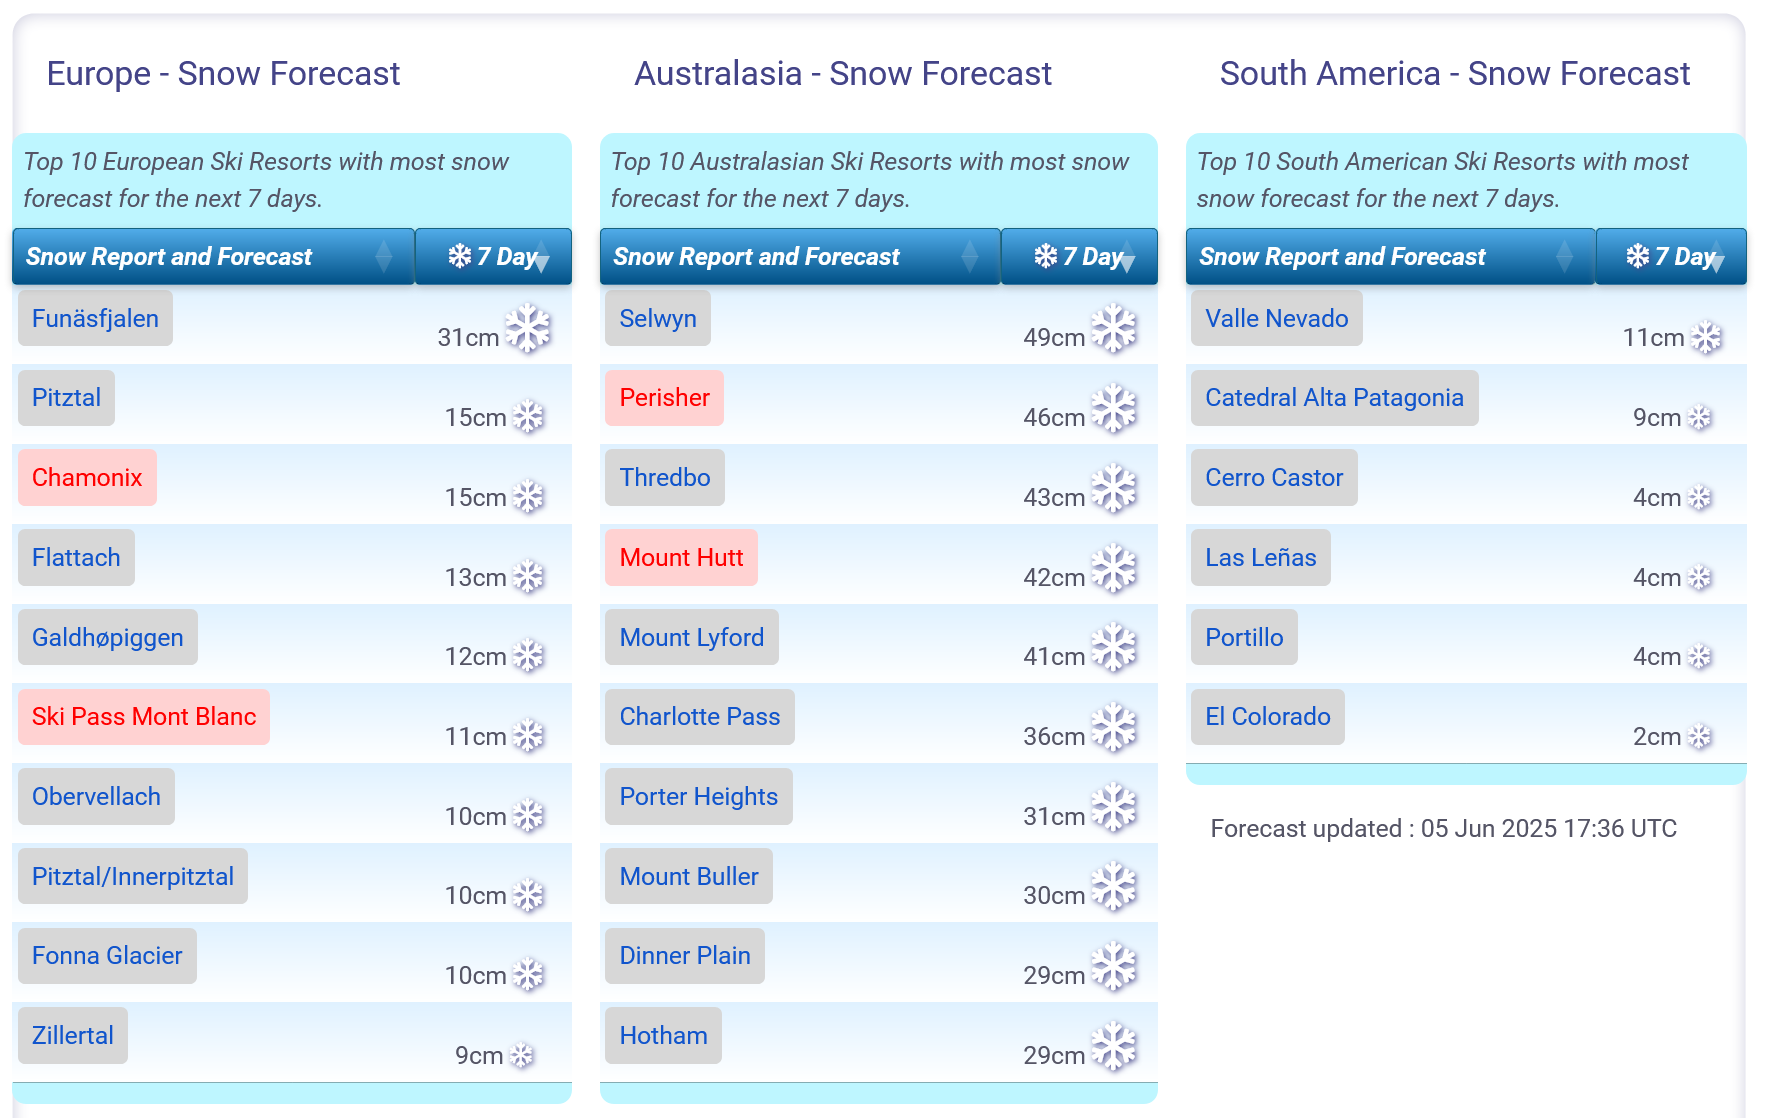Sort Australasia table by 7 Day column arrow

pyautogui.click(x=1128, y=257)
